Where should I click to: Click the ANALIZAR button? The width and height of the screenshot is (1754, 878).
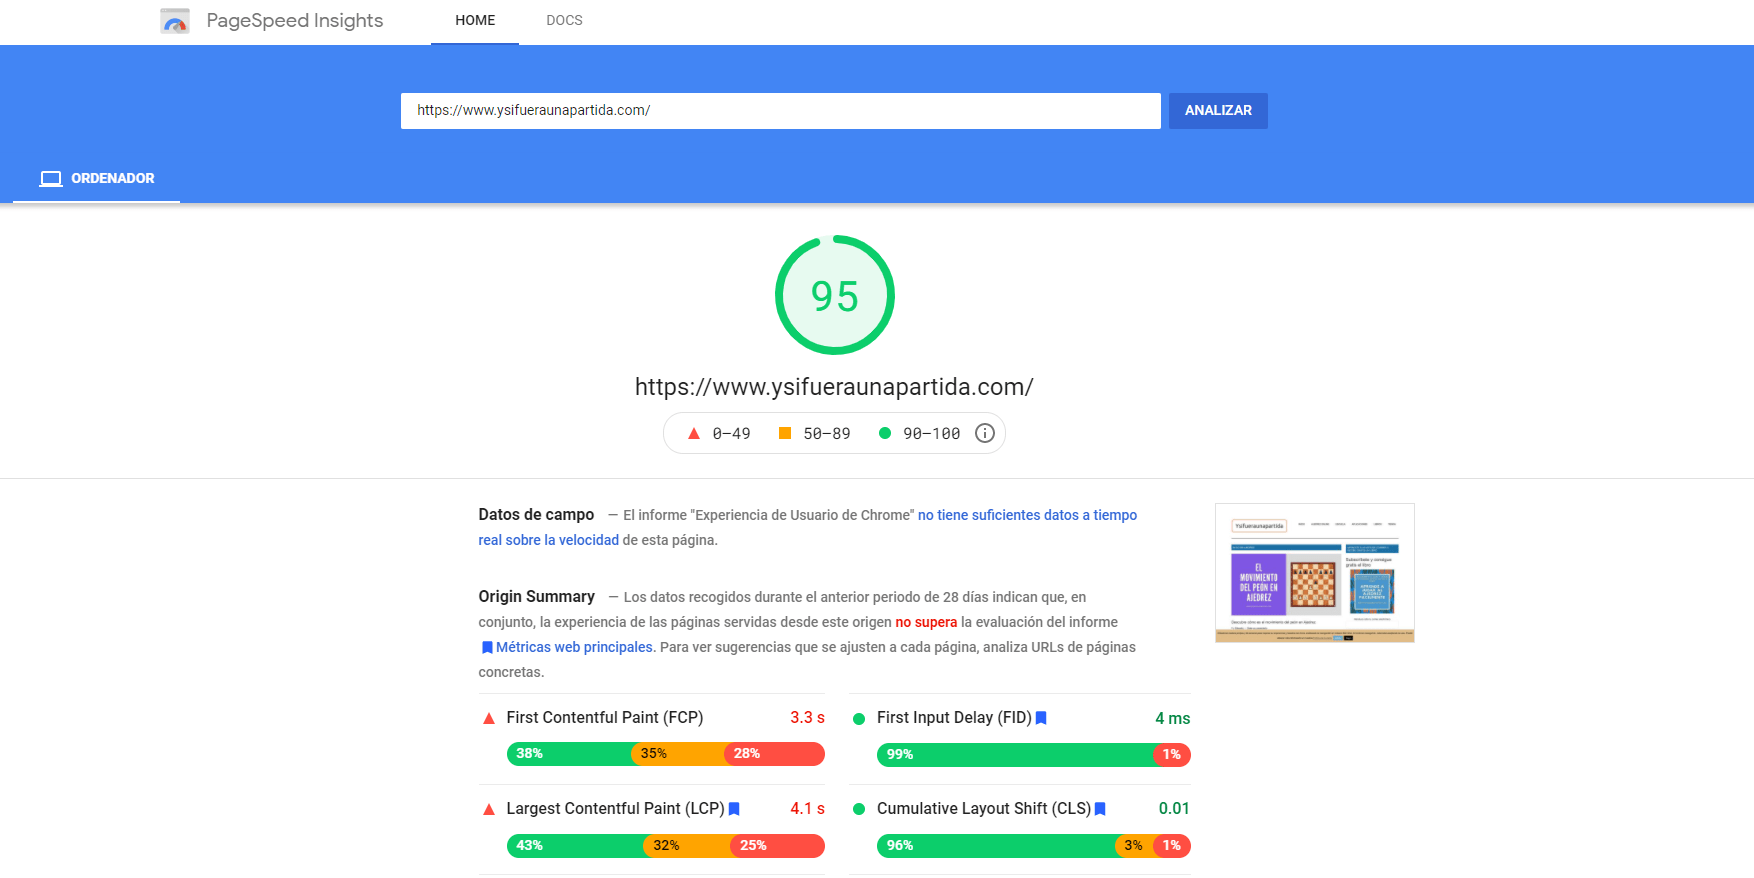point(1218,111)
